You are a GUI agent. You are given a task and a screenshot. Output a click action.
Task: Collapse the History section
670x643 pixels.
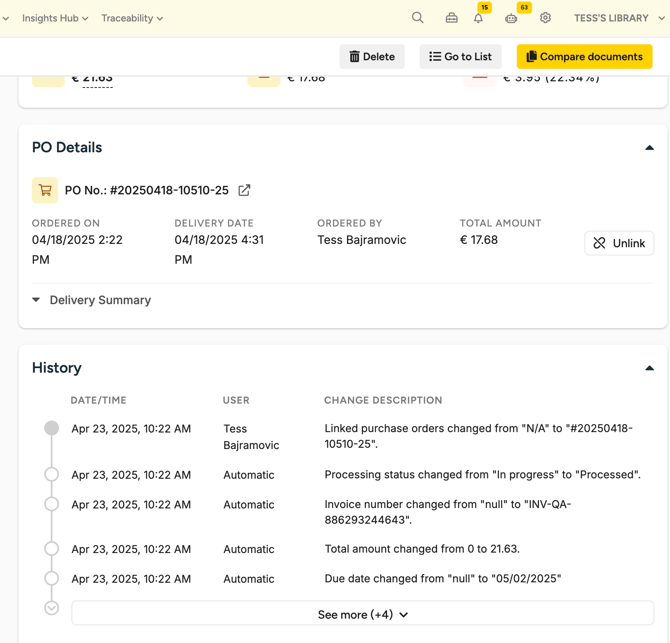coord(649,368)
